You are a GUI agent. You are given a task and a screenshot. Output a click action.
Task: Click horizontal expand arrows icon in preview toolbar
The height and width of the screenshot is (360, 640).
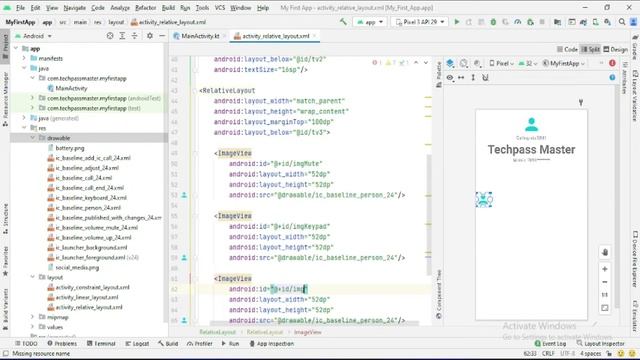pyautogui.click(x=461, y=78)
